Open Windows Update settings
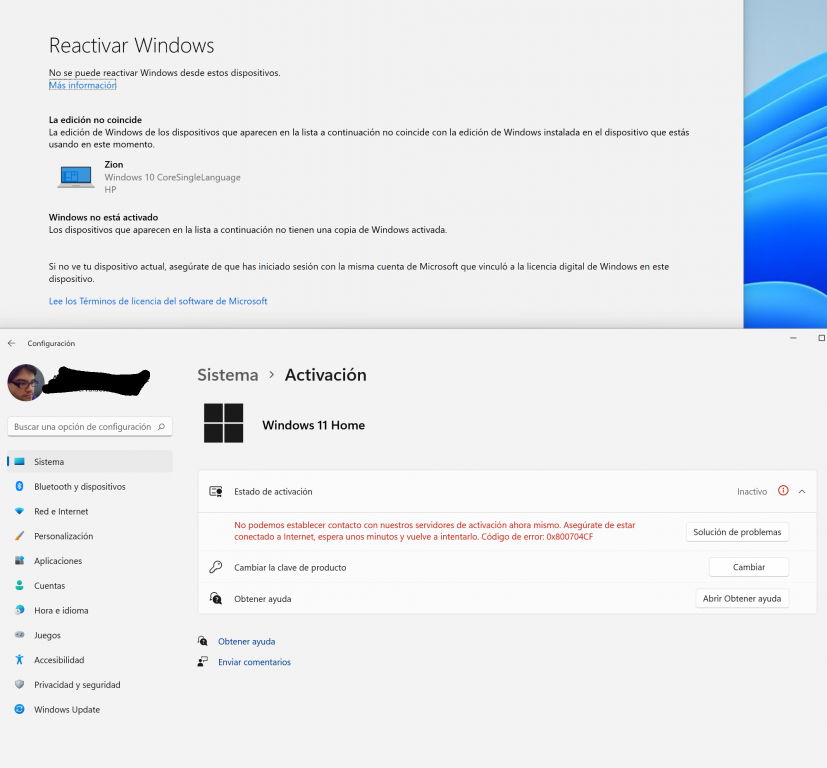Viewport: 827px width, 768px height. tap(90, 709)
